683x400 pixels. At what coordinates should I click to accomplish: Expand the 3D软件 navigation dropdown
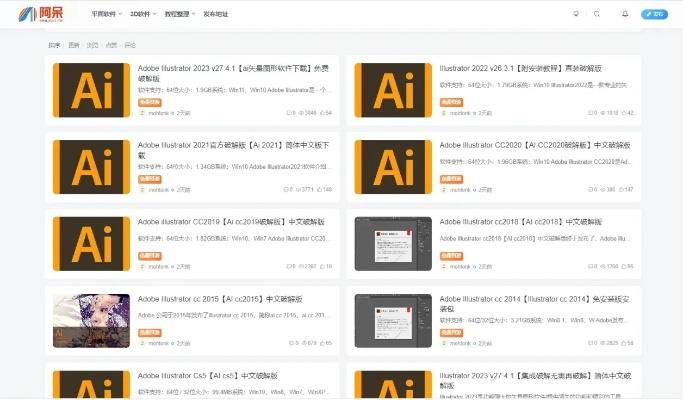point(143,14)
